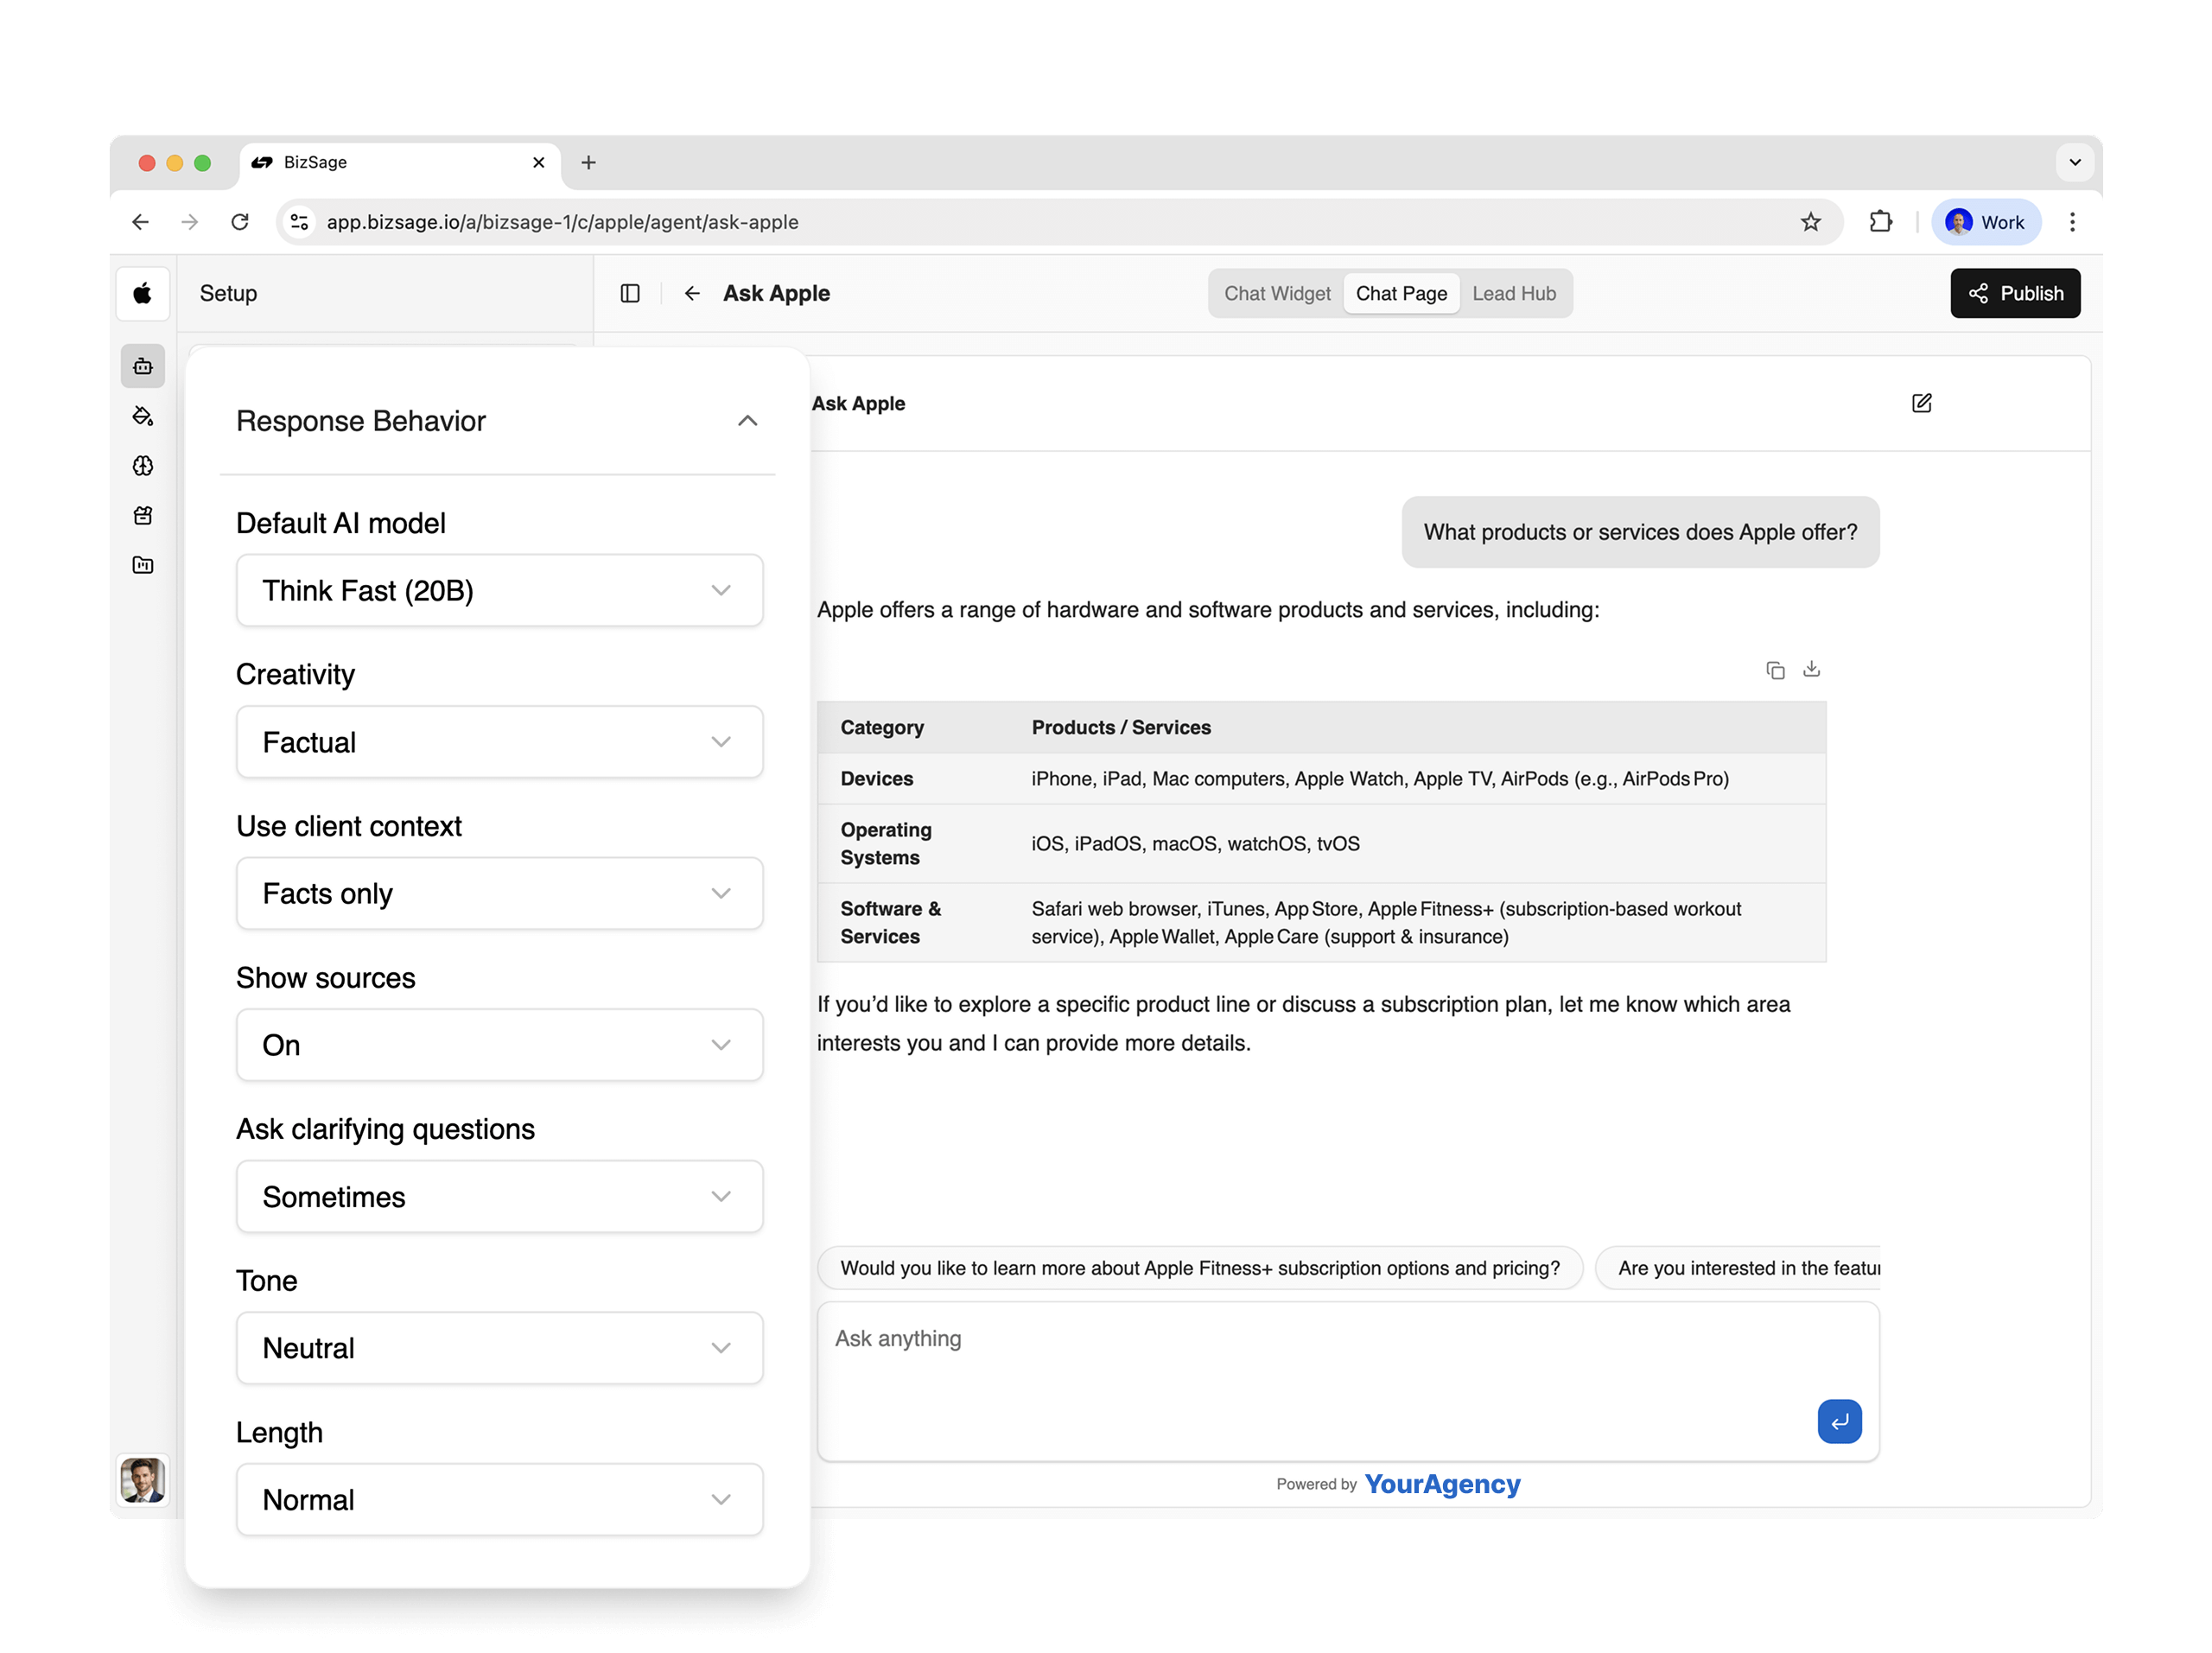Copy the assistant's response using copy icon

click(x=1776, y=669)
